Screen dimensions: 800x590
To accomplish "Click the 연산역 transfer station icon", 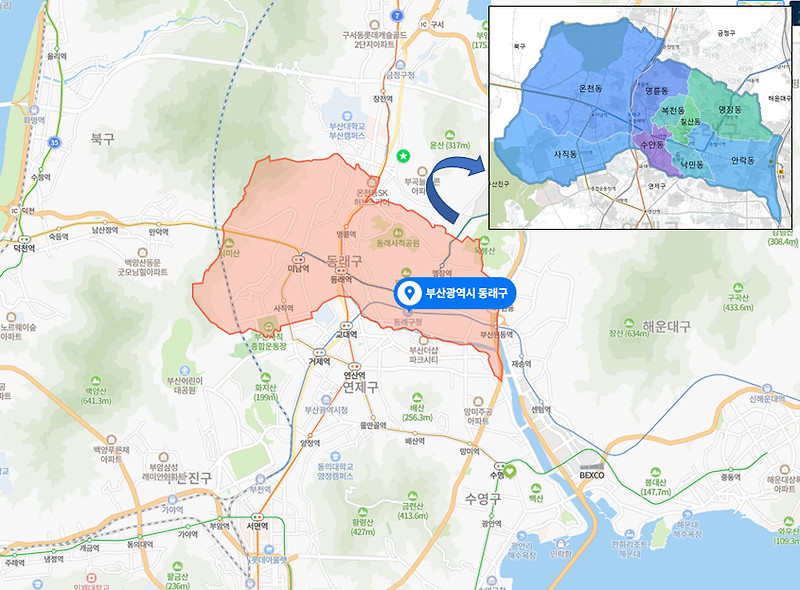I will point(354,366).
